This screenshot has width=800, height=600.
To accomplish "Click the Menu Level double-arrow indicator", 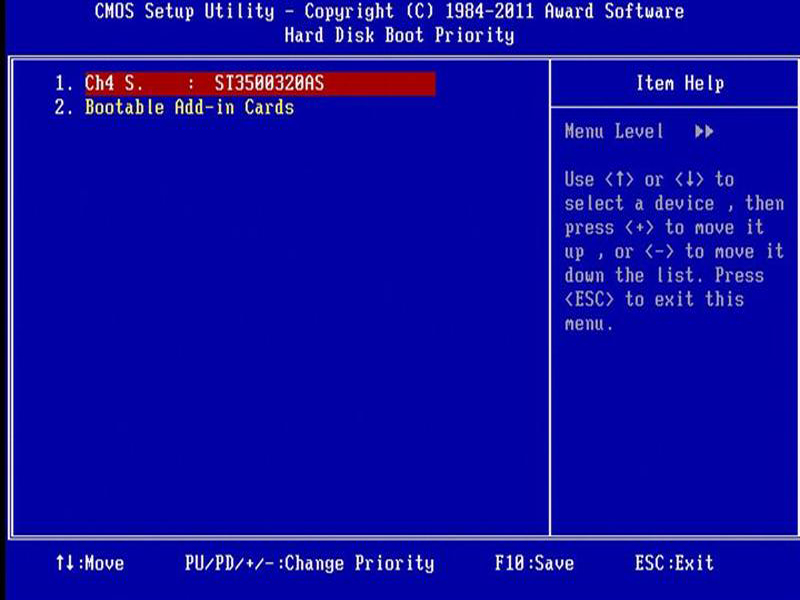I will [x=703, y=131].
